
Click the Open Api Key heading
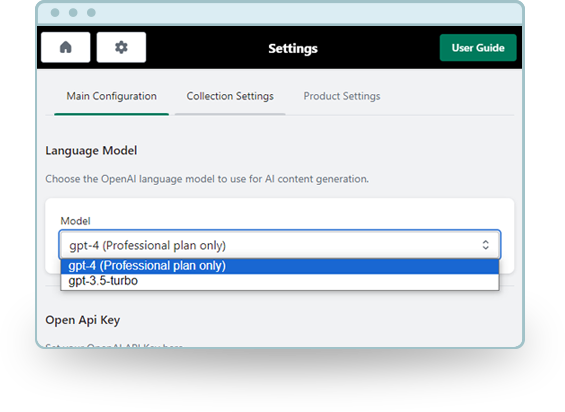click(x=83, y=320)
